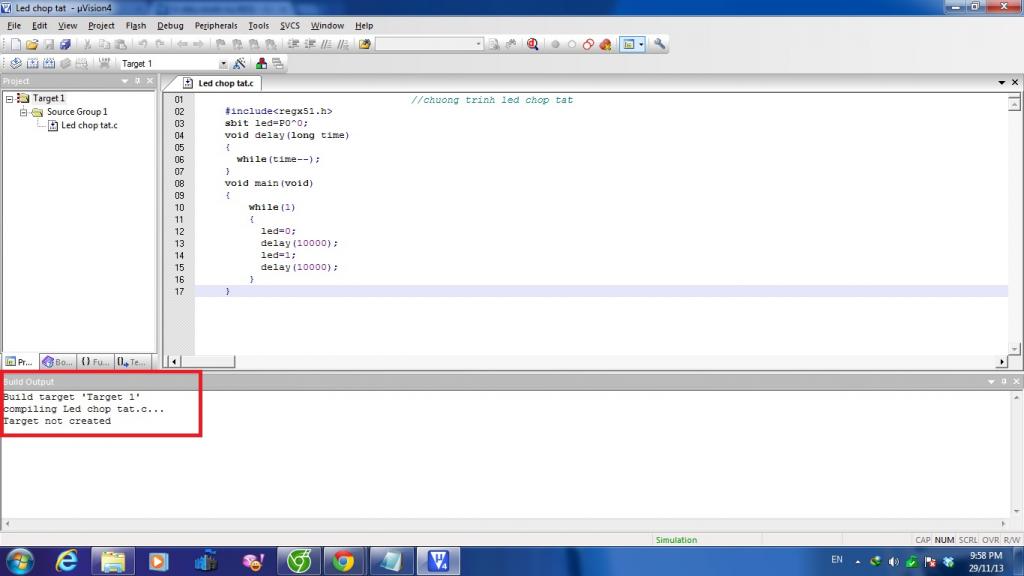Image resolution: width=1024 pixels, height=576 pixels.
Task: Collapse the Source Group 1 node
Action: pyautogui.click(x=23, y=112)
